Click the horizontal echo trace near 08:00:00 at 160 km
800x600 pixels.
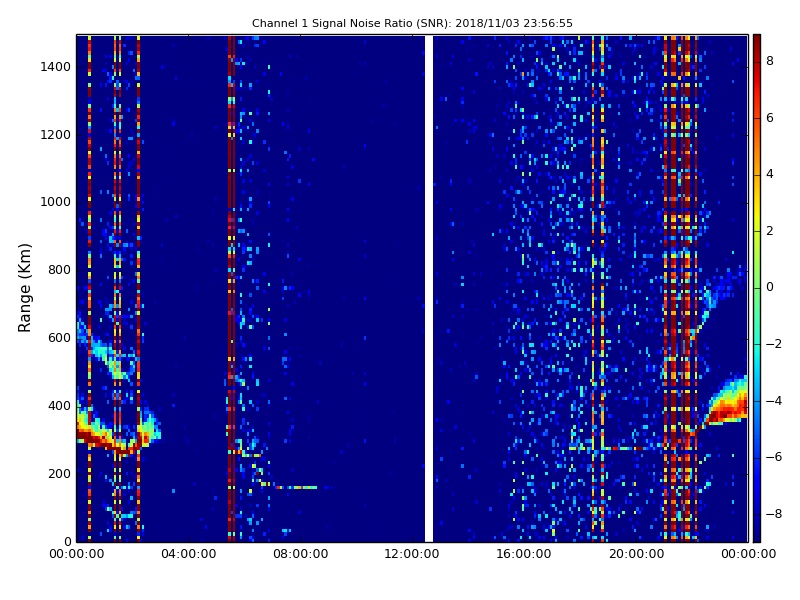point(296,488)
